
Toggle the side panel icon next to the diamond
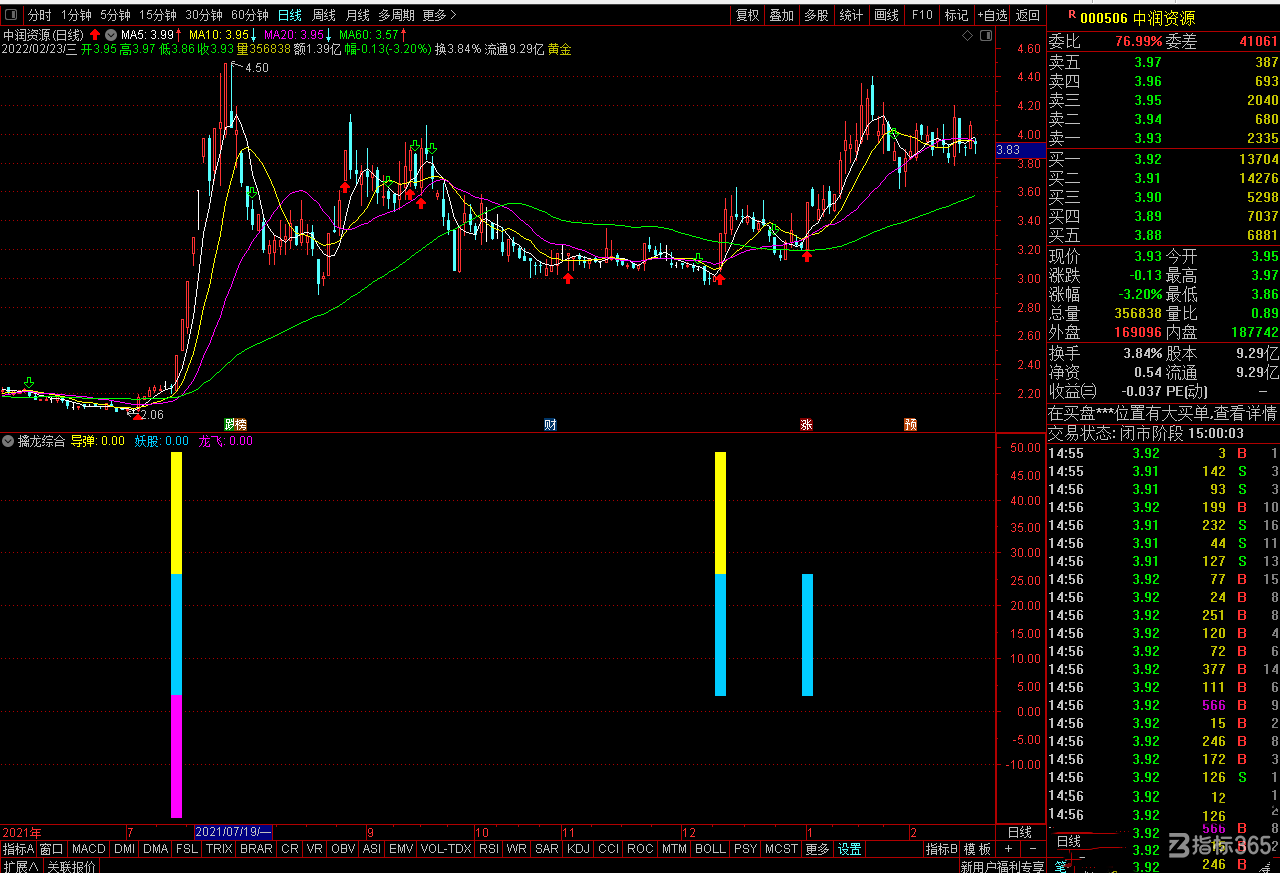pyautogui.click(x=987, y=36)
